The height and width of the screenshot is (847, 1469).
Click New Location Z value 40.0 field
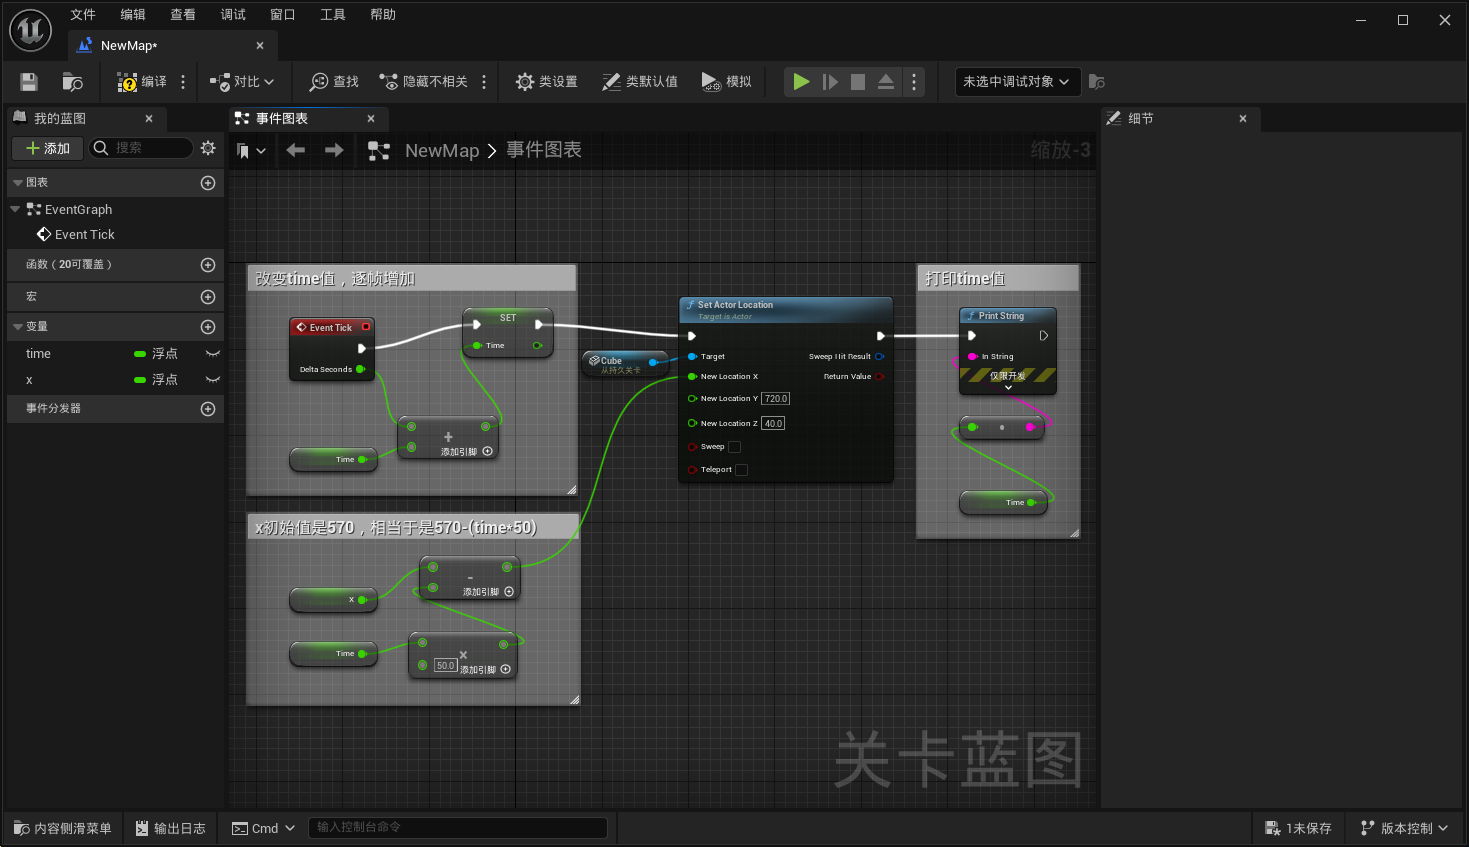773,424
